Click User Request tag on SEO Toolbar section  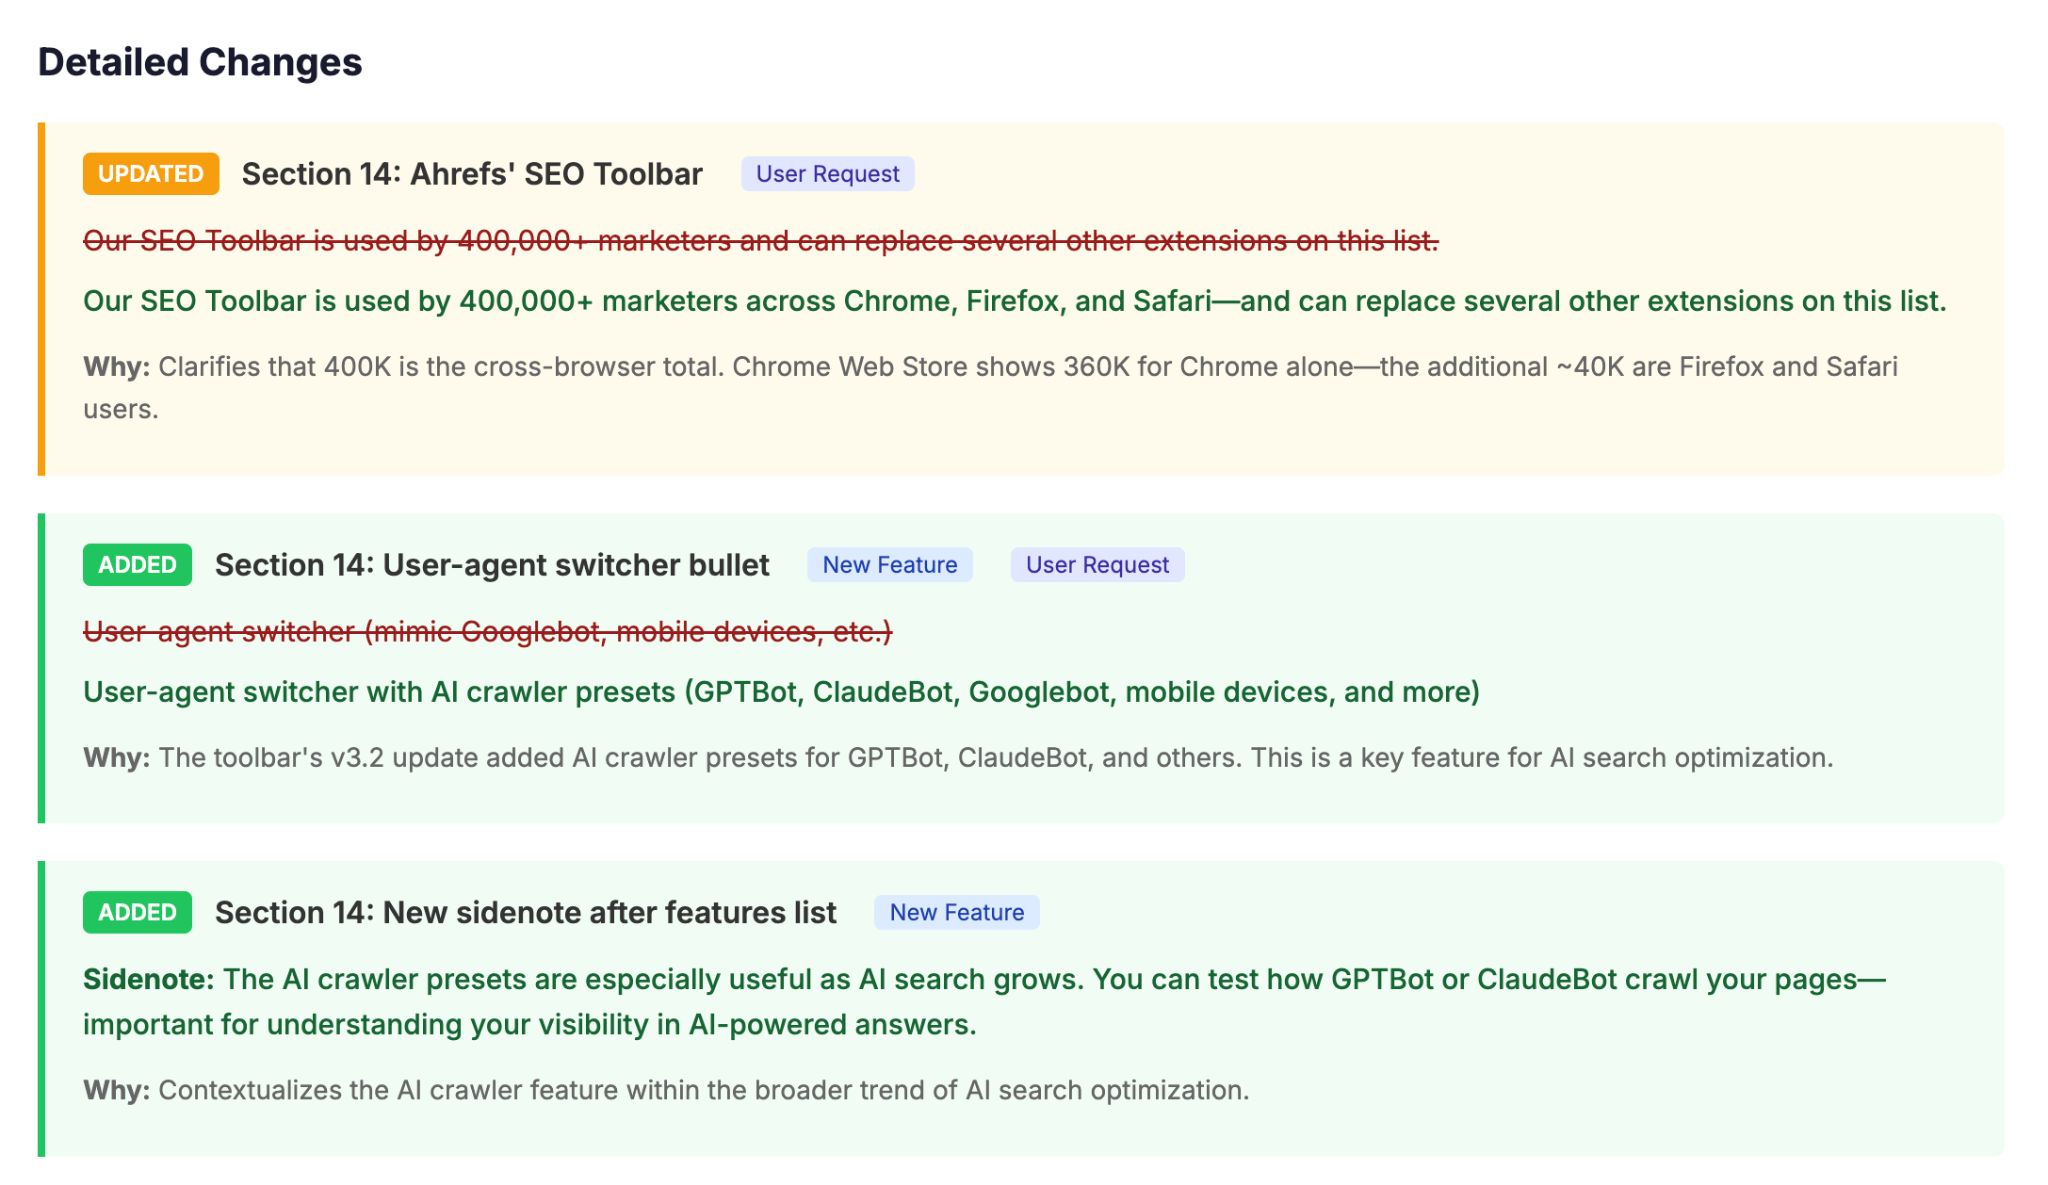pyautogui.click(x=827, y=174)
